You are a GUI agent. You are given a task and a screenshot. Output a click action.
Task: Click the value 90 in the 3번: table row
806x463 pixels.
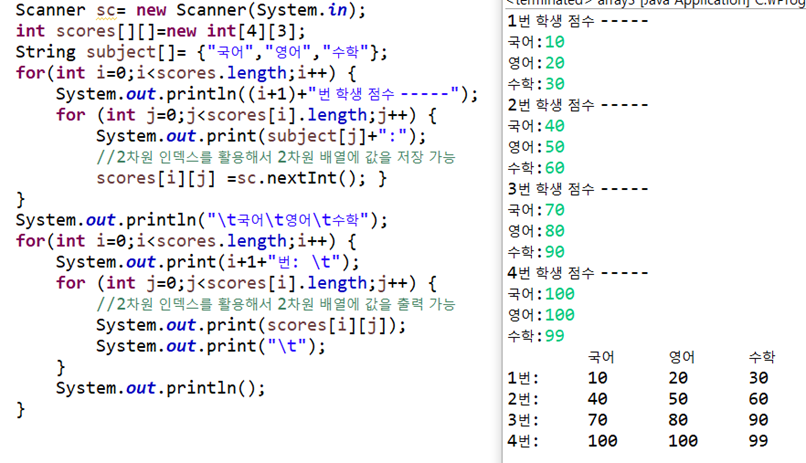coord(759,420)
